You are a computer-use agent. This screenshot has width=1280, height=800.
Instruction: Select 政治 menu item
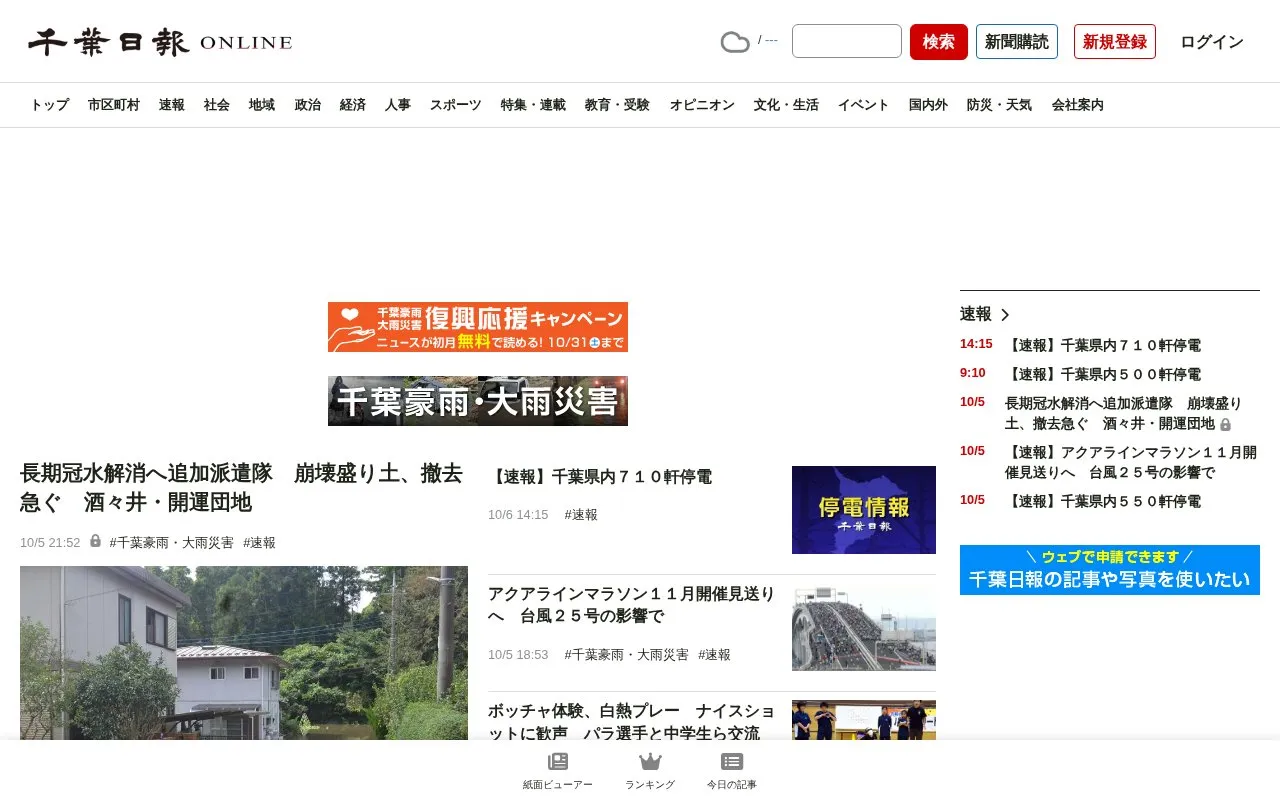[x=308, y=105]
